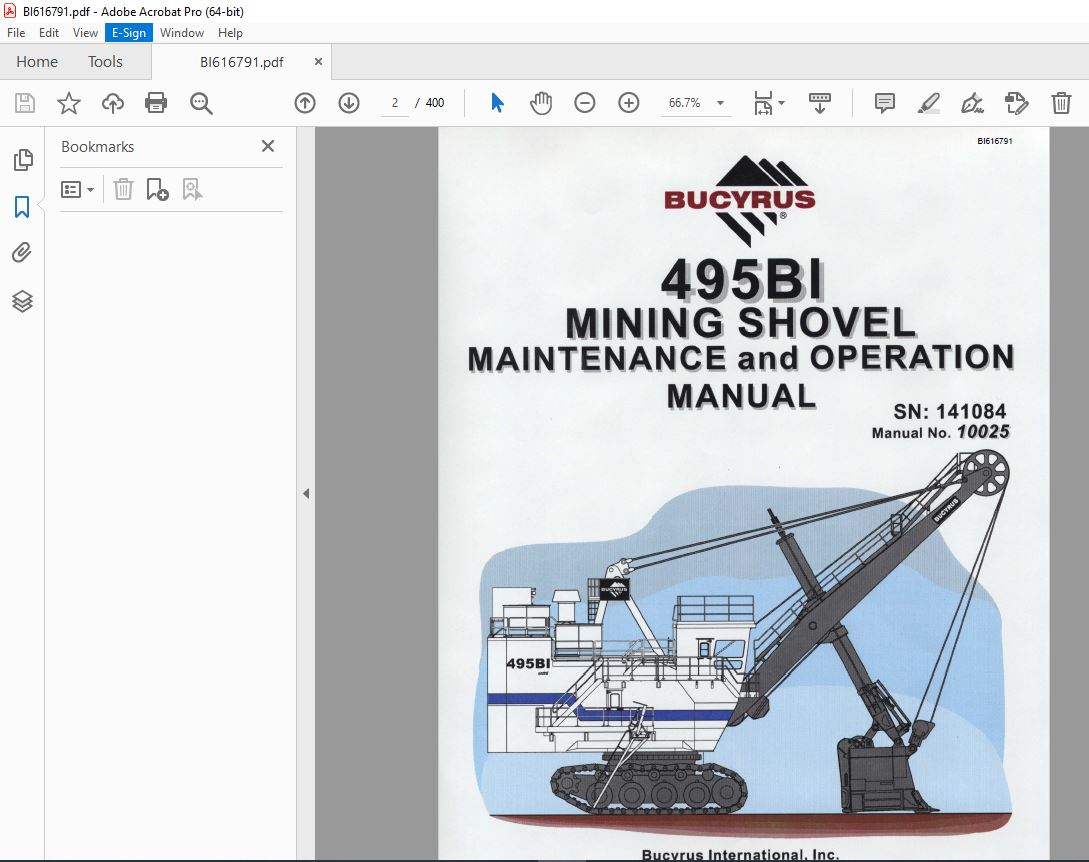Open the Help menu
Viewport: 1089px width, 862px height.
pyautogui.click(x=230, y=33)
